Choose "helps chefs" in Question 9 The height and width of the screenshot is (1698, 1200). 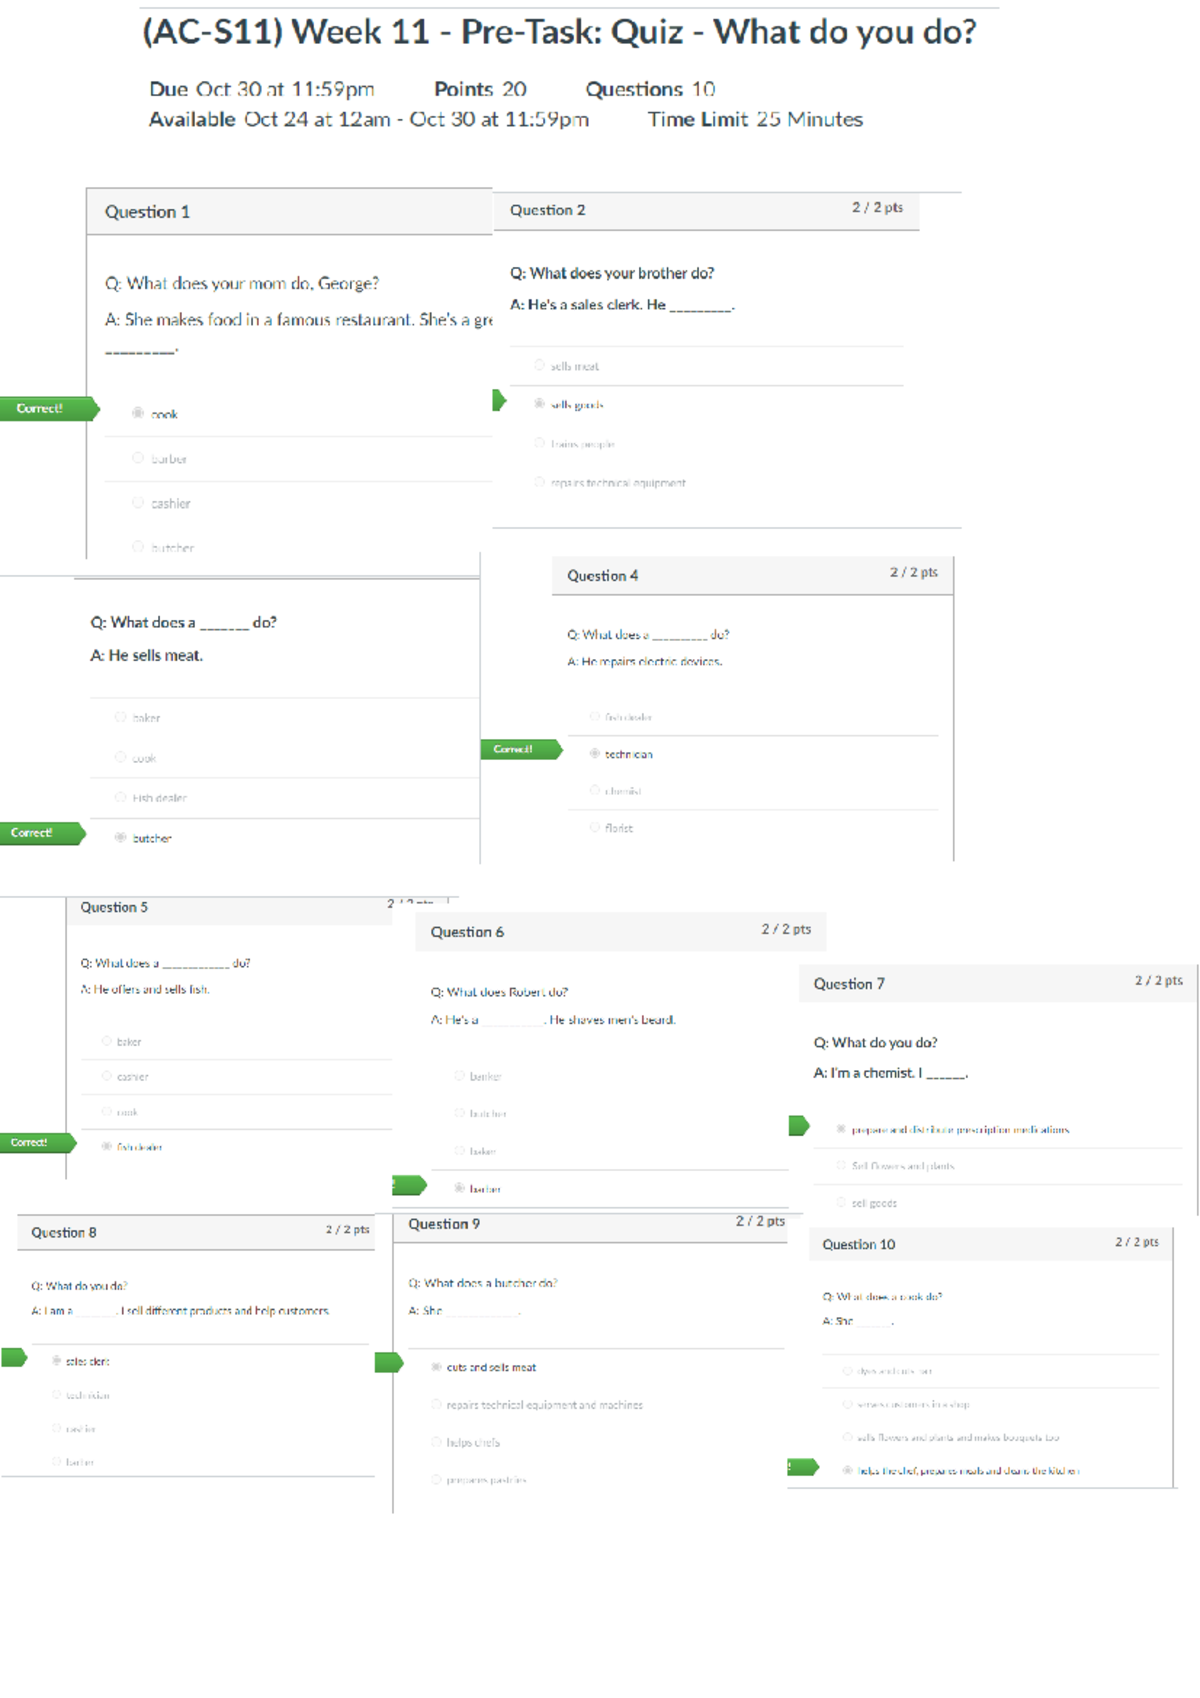[436, 1442]
